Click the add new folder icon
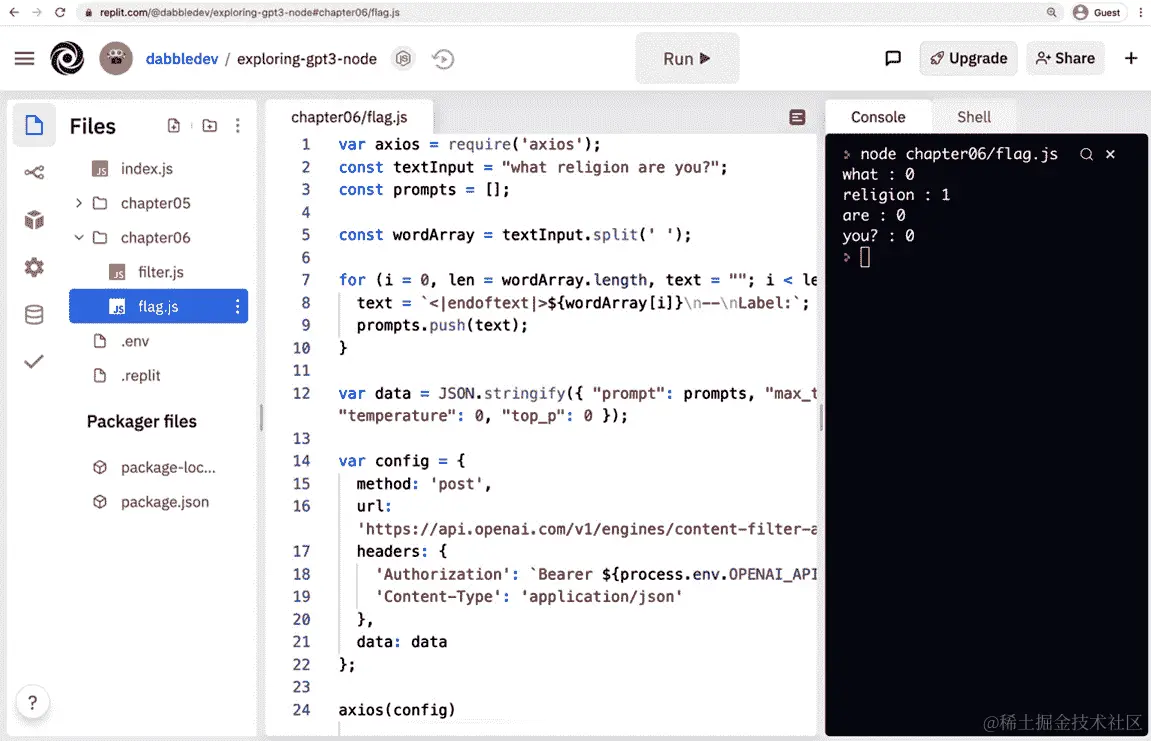 [210, 126]
